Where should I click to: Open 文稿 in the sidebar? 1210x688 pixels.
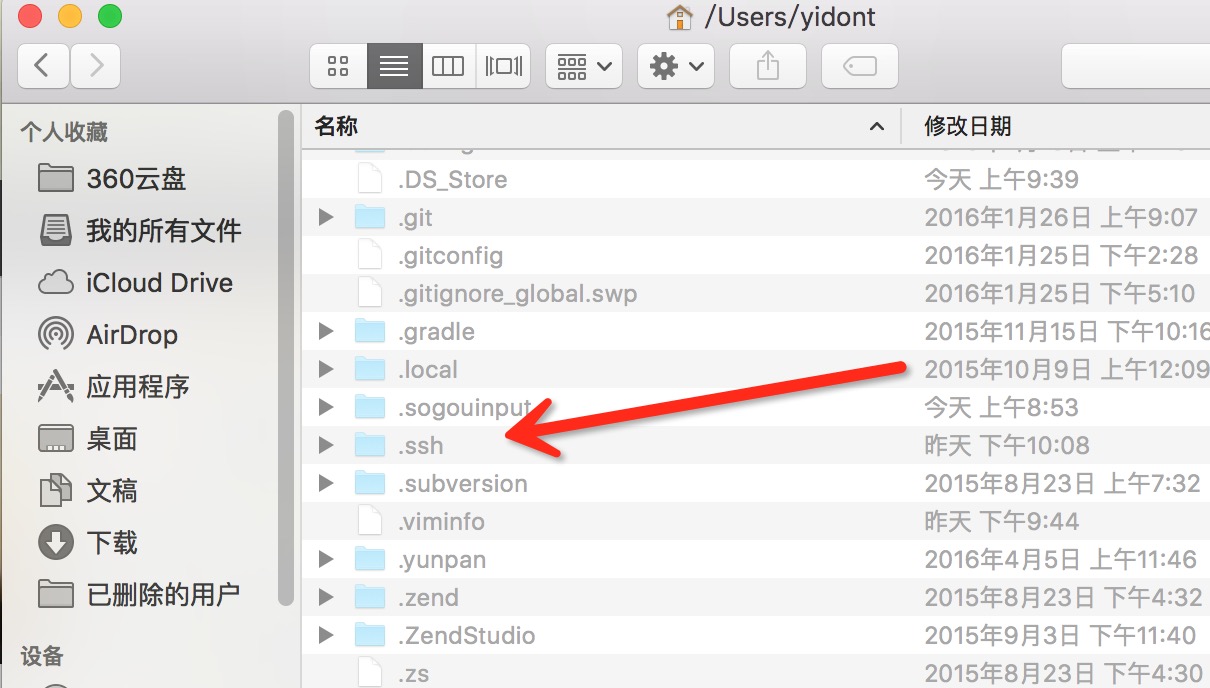[88, 491]
